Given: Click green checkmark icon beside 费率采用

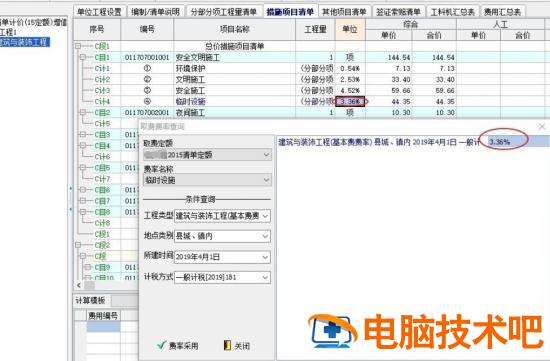Looking at the screenshot, I should [161, 345].
